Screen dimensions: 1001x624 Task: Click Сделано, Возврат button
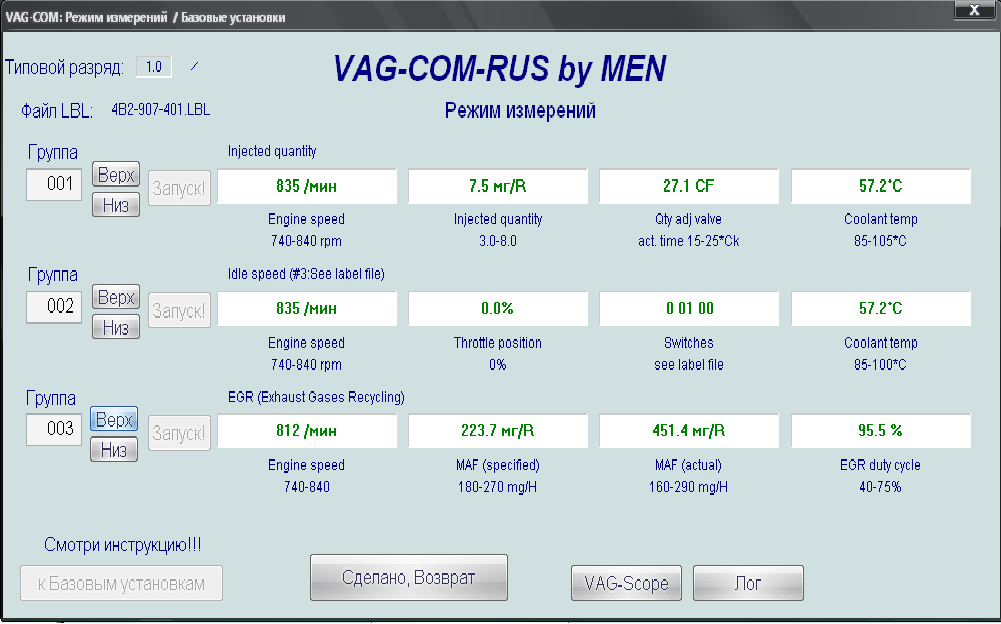click(x=408, y=578)
